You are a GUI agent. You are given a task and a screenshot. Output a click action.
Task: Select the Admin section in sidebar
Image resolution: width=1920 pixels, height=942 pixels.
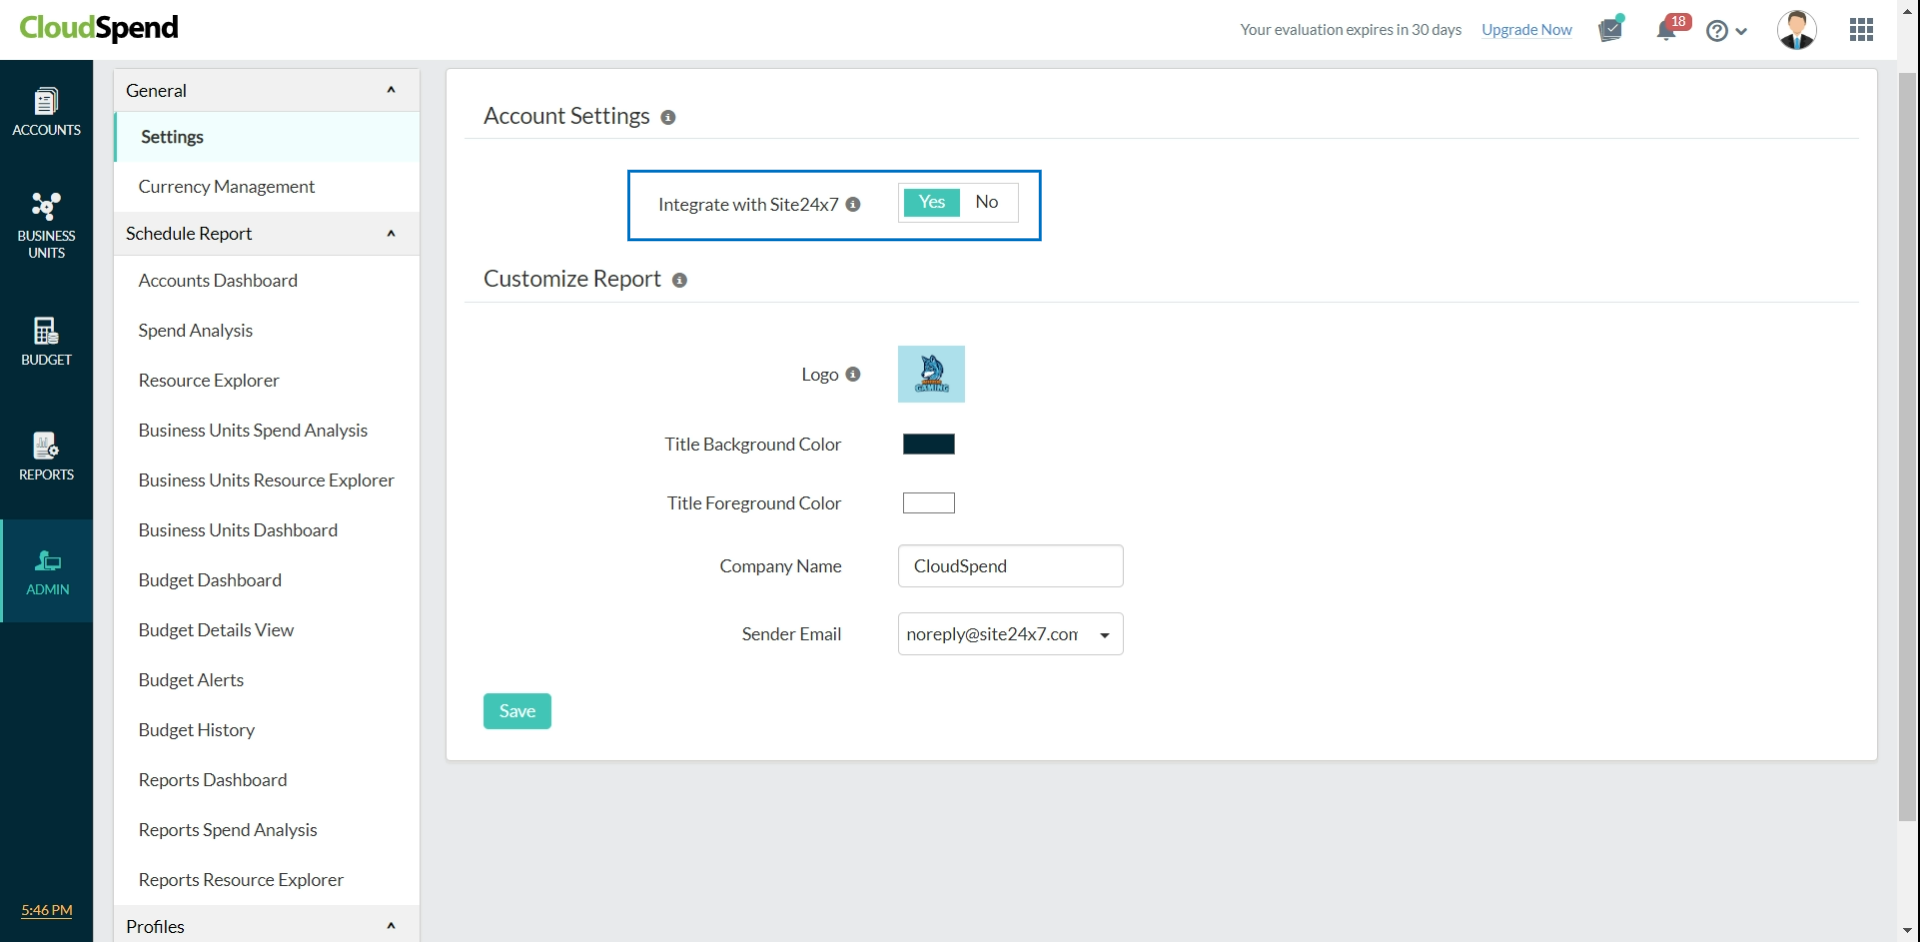point(46,571)
